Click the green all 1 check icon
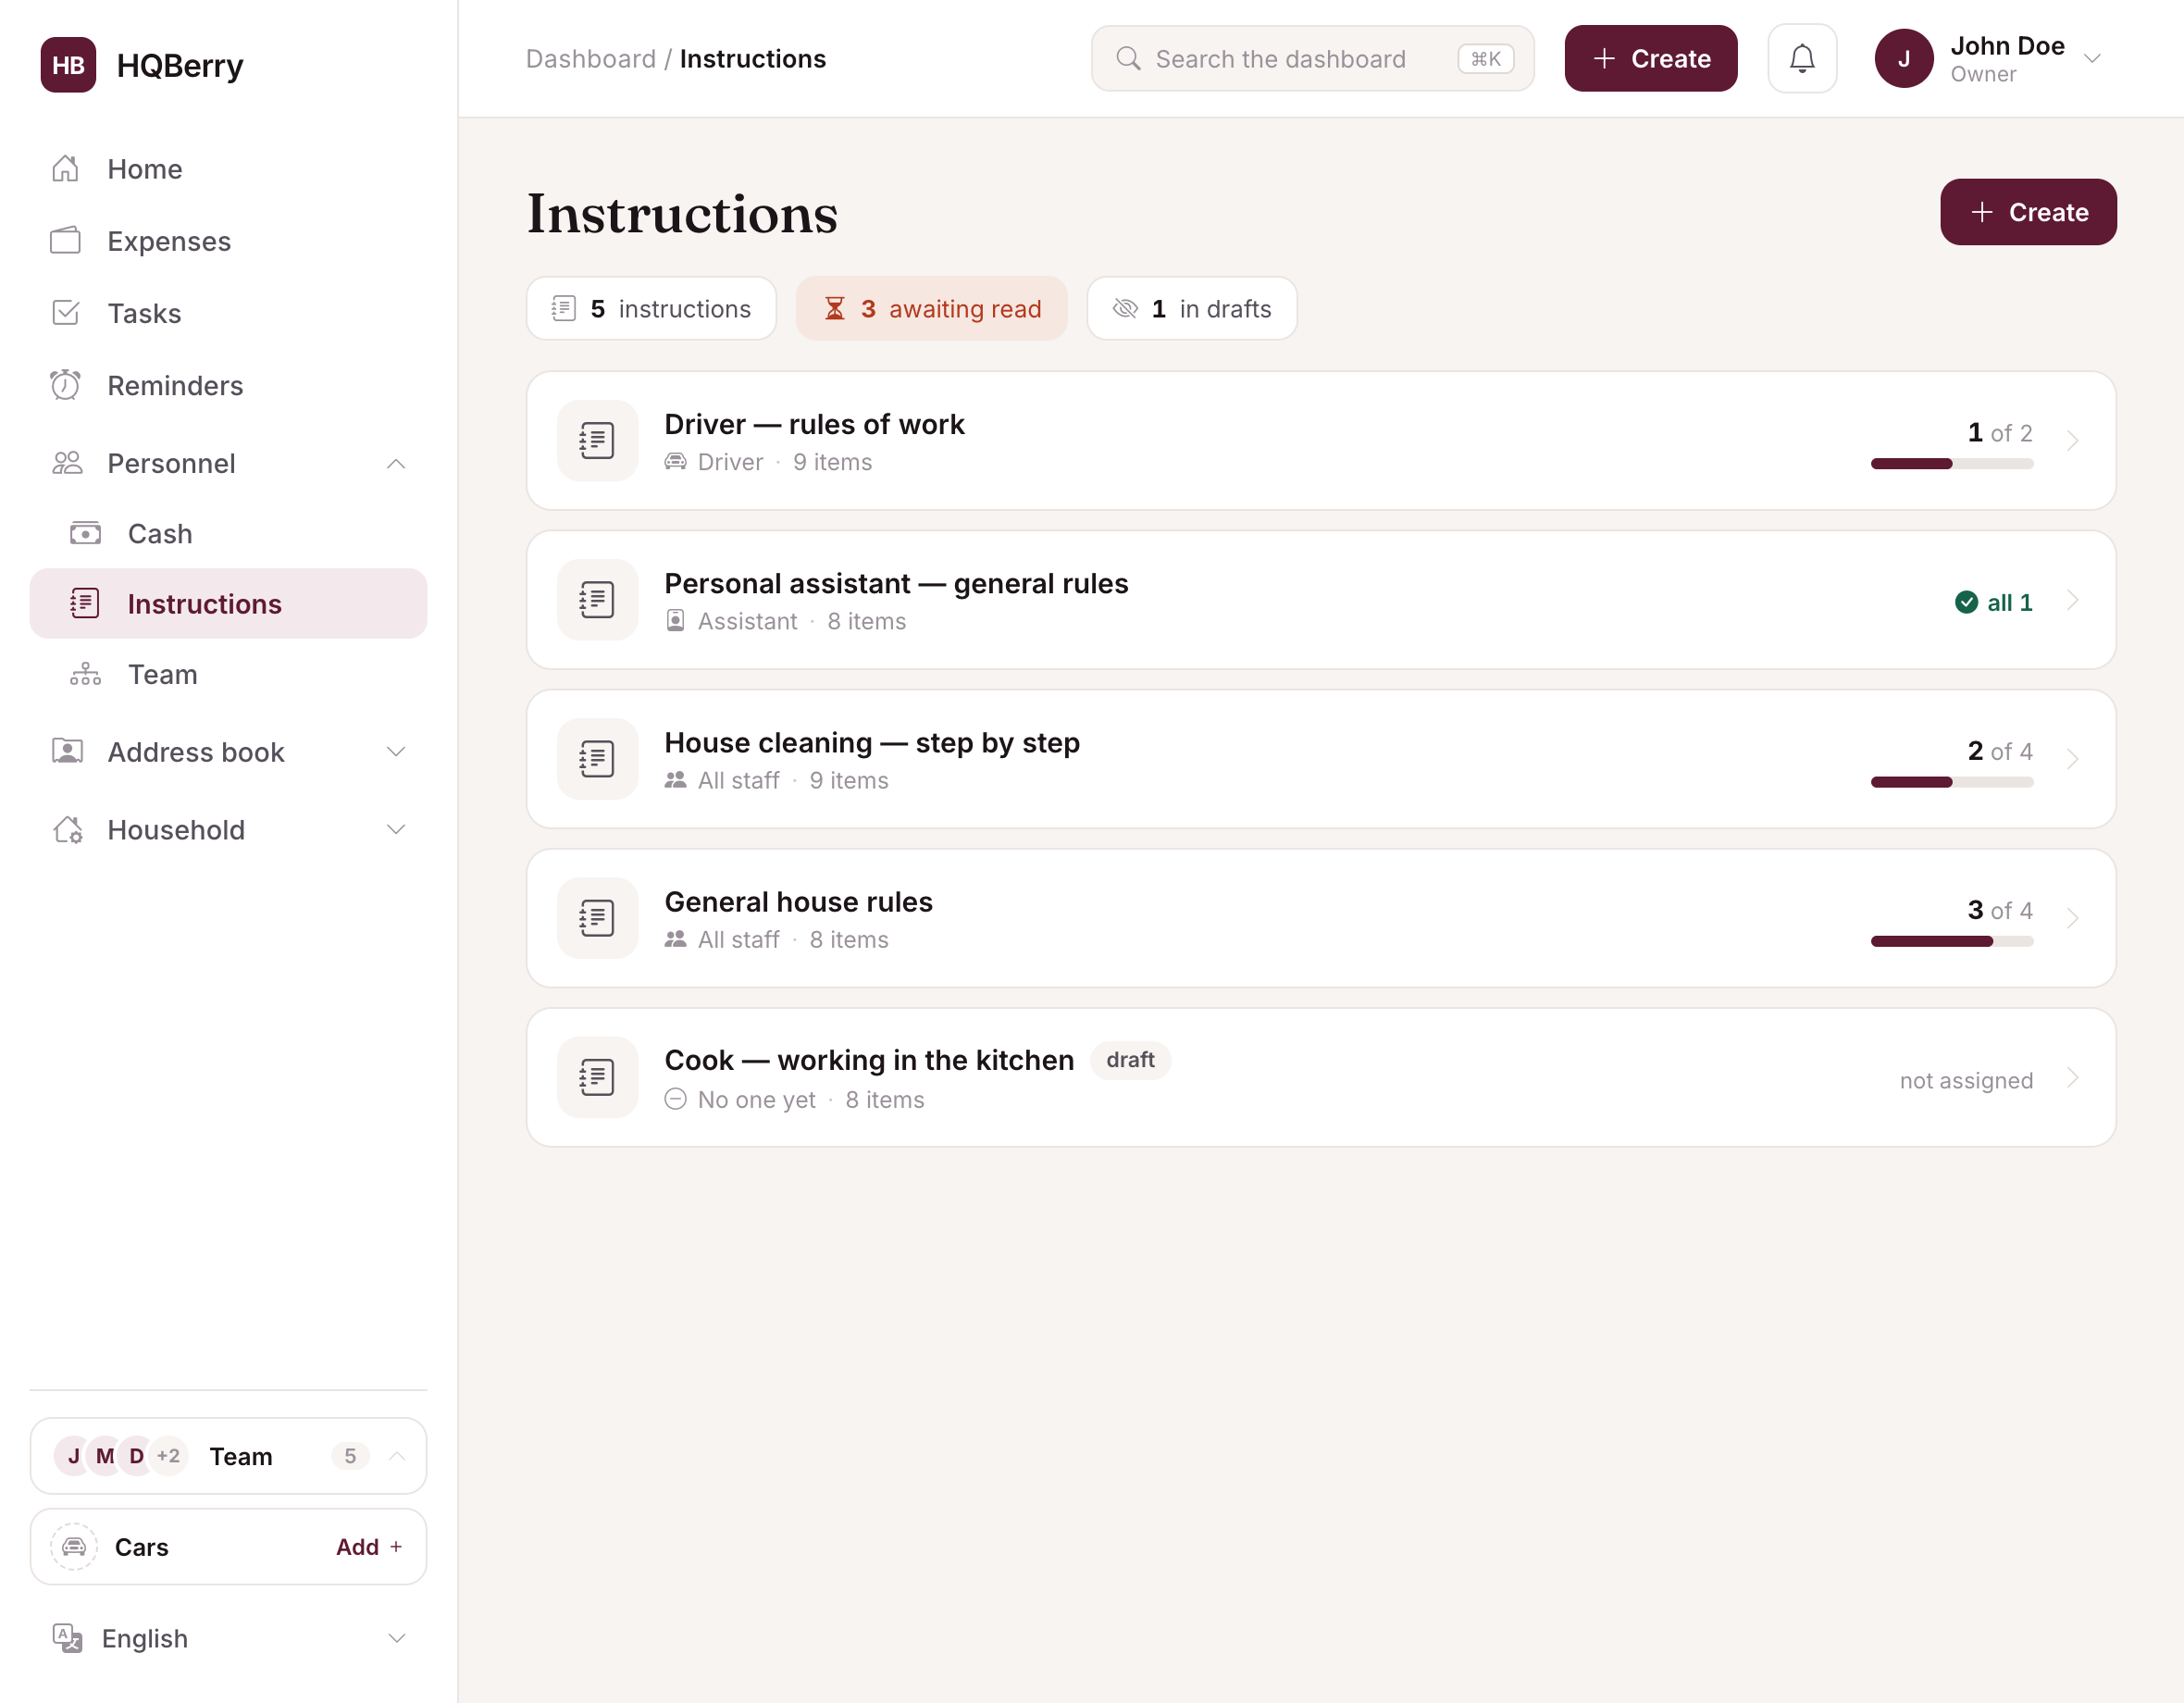 click(1966, 602)
